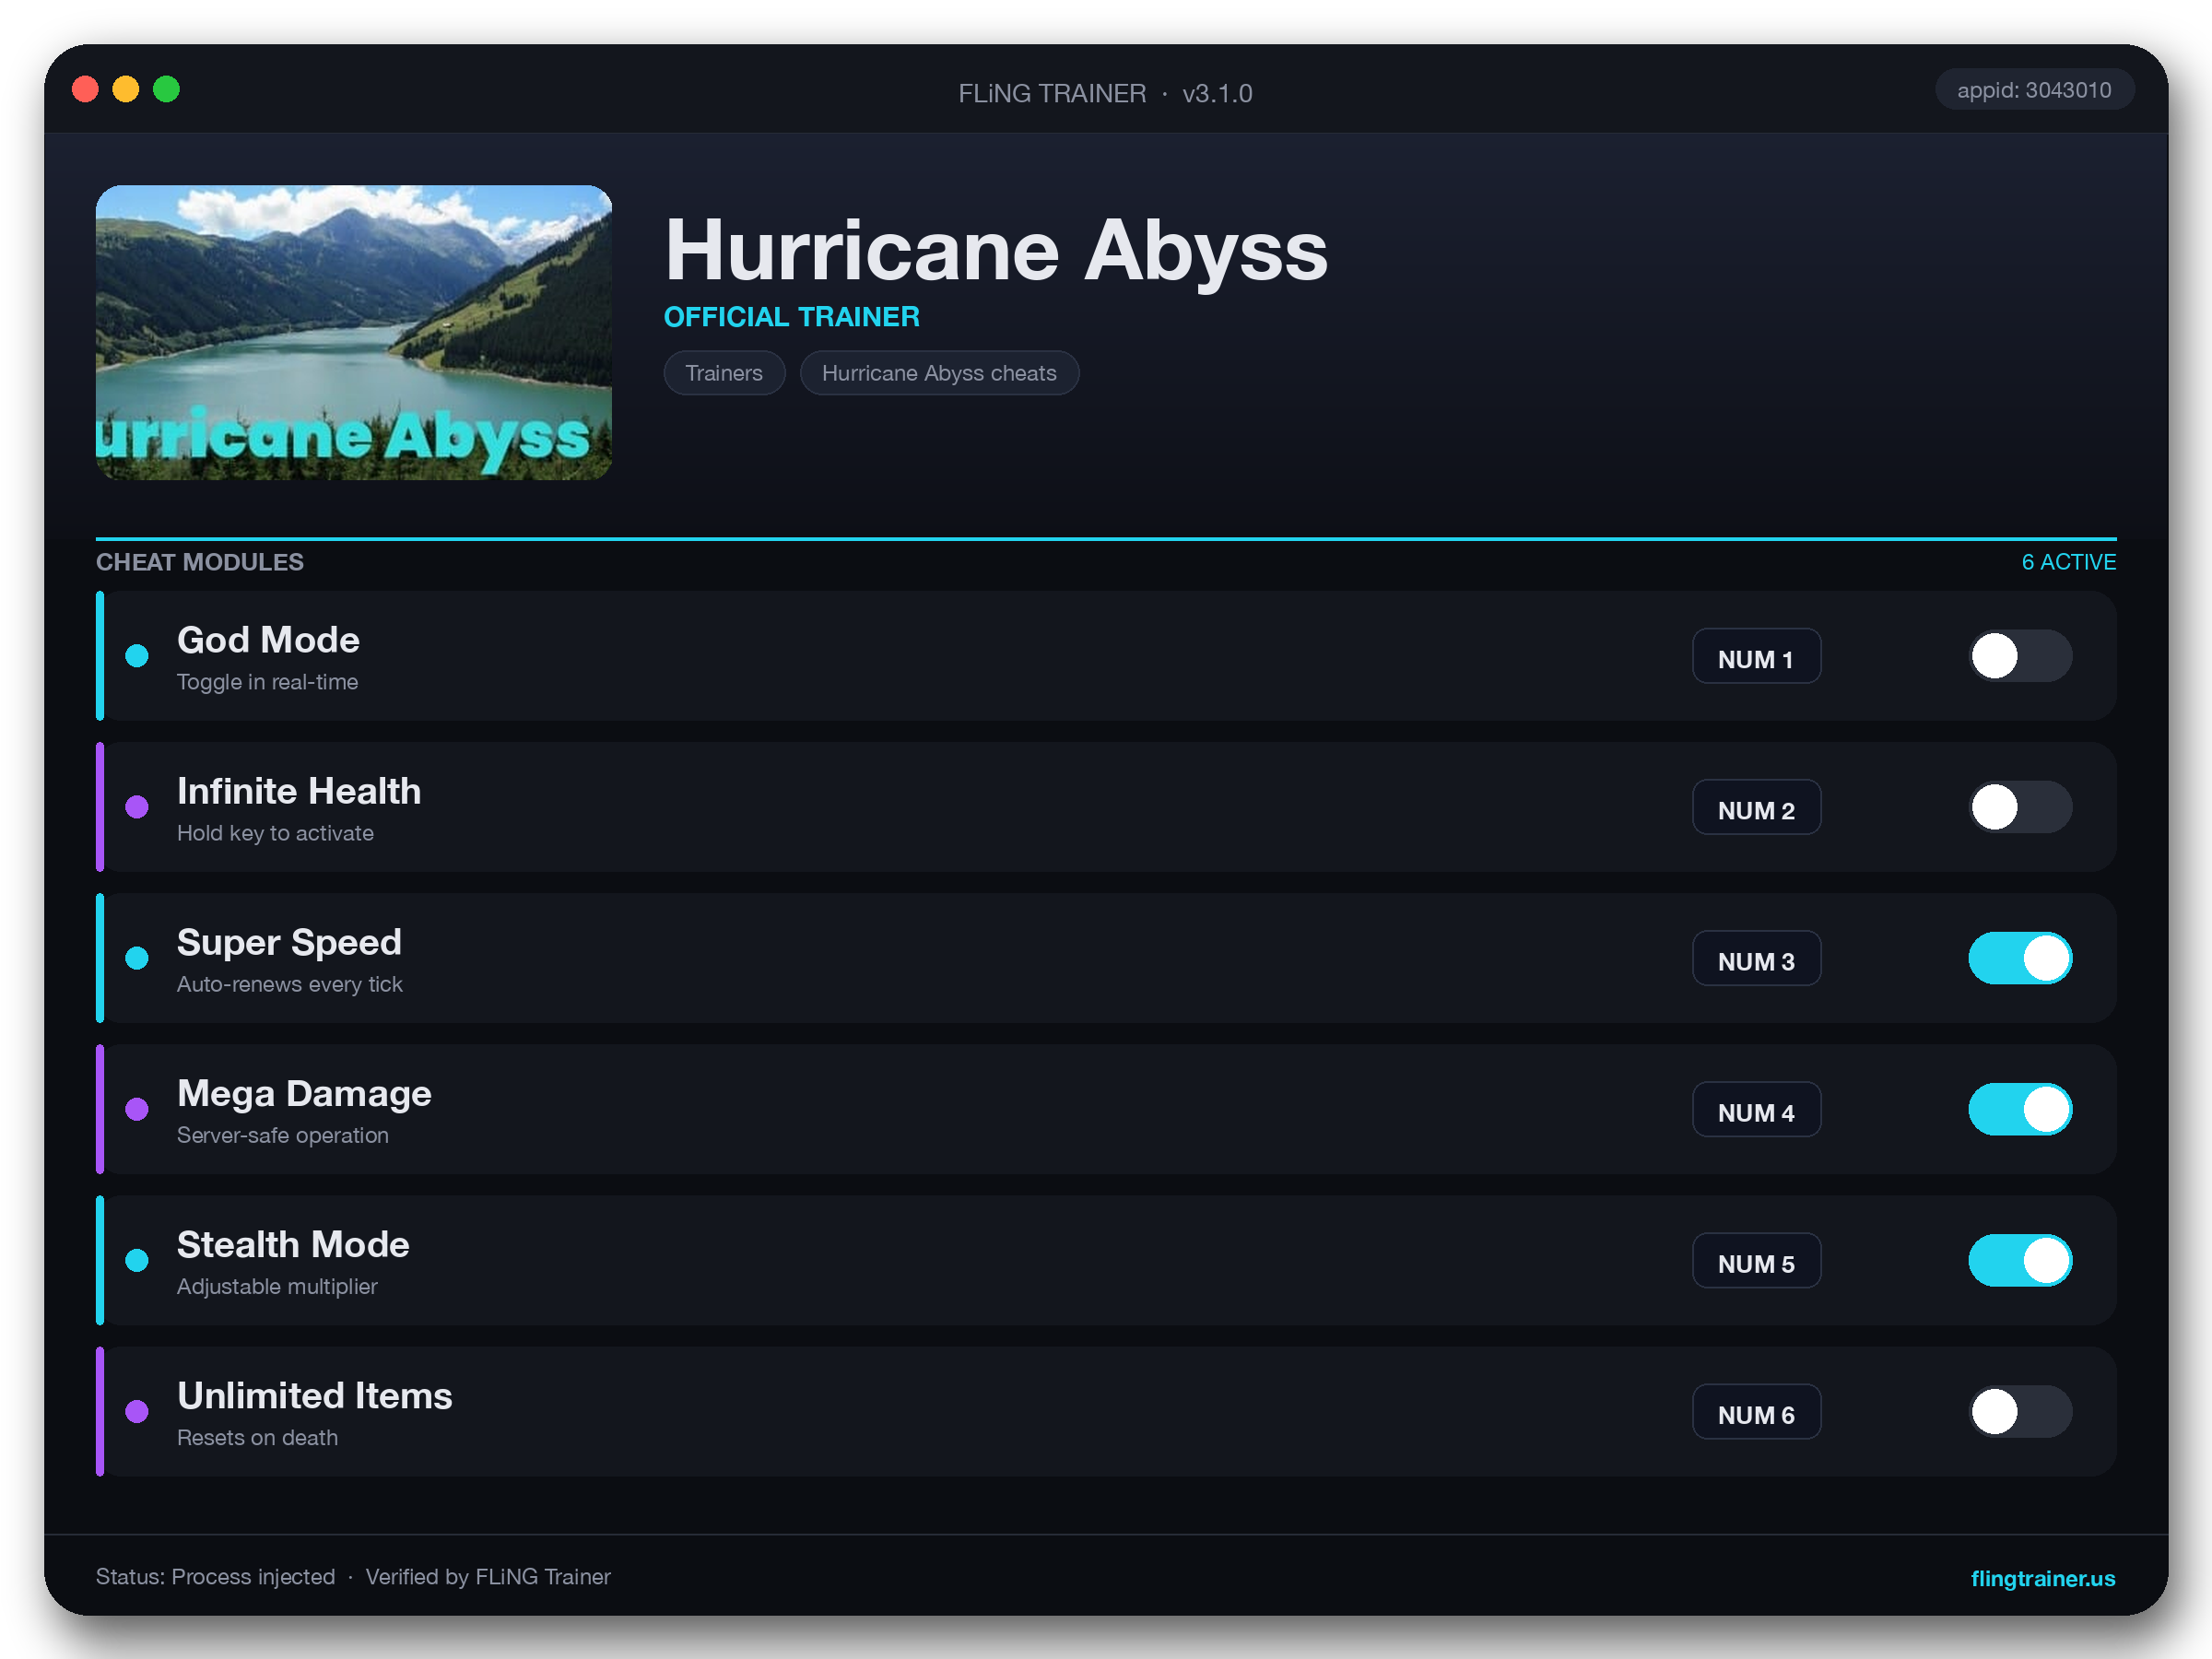Click 'Status: Process injected' in footer
Image resolution: width=2212 pixels, height=1659 pixels.
pyautogui.click(x=215, y=1577)
